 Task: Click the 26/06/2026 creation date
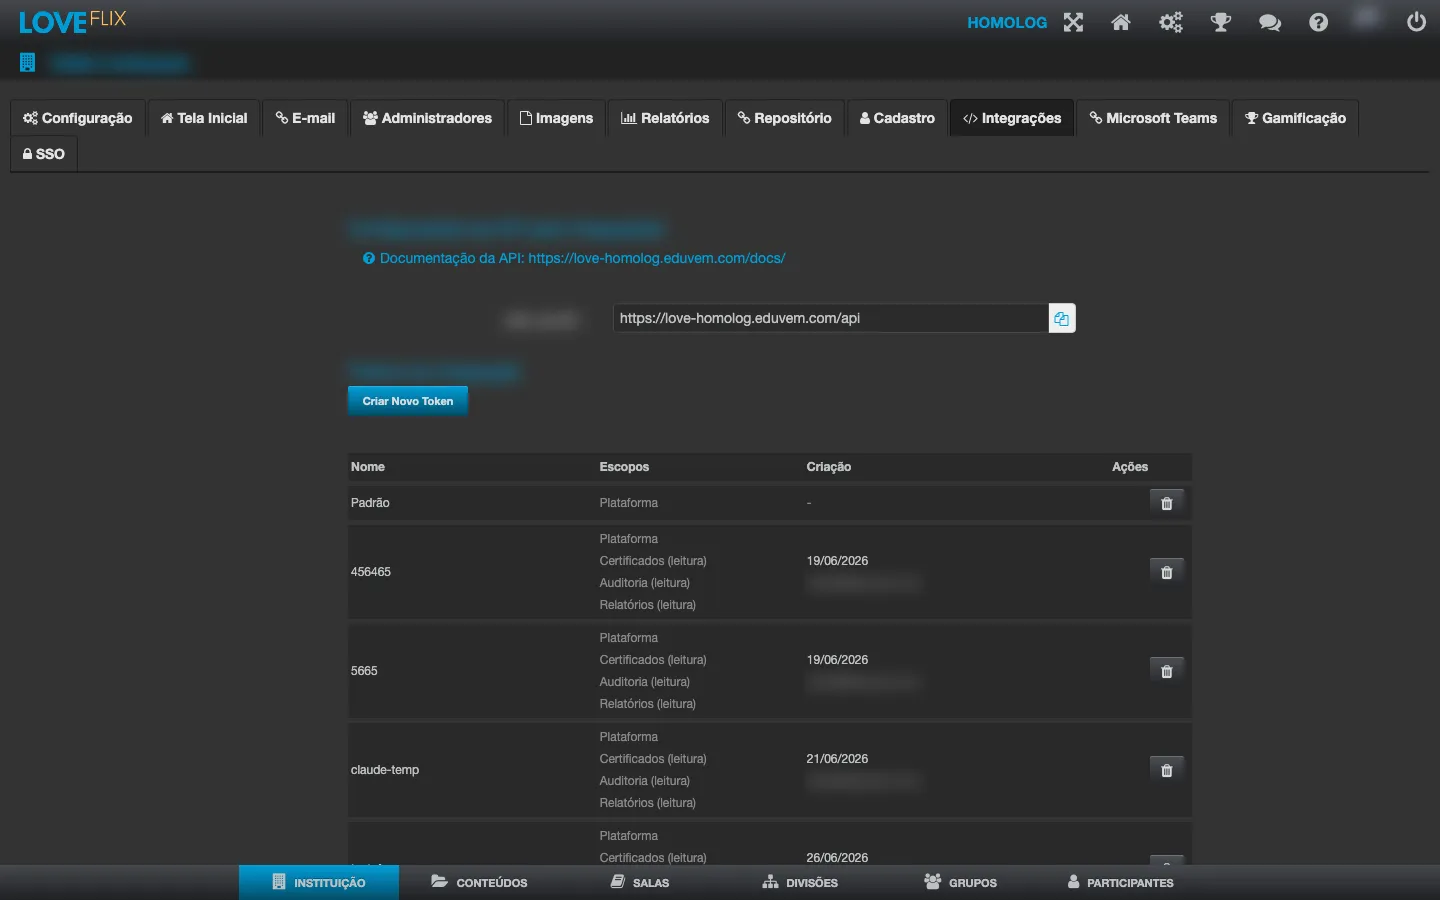[837, 858]
